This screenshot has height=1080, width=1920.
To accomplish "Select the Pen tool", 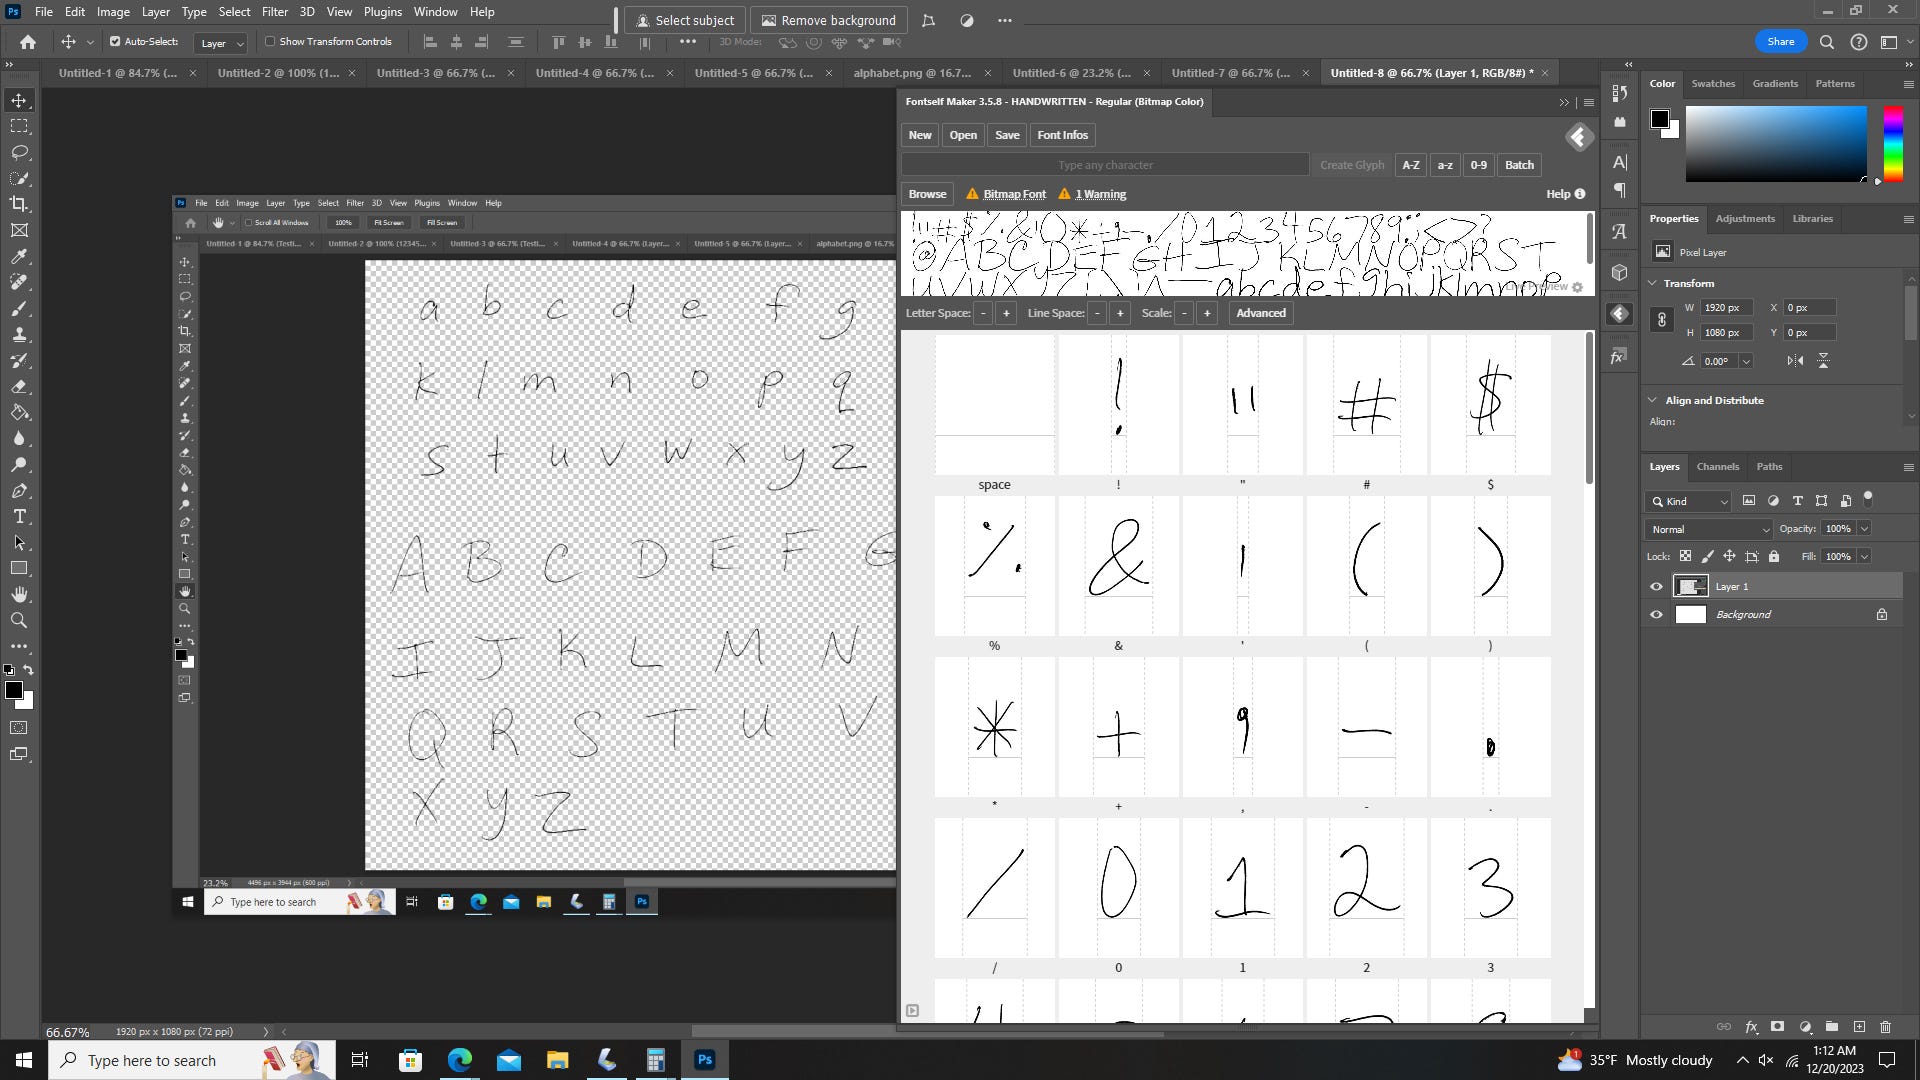I will (20, 490).
